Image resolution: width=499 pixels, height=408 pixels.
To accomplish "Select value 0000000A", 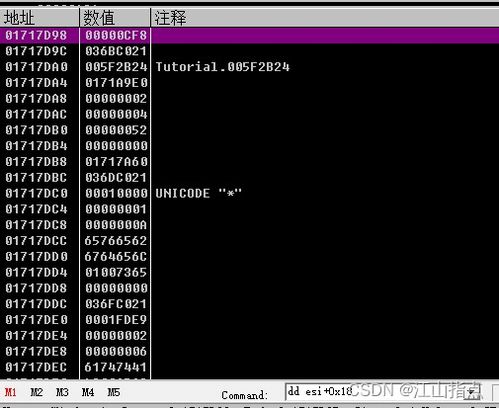I will tap(116, 225).
